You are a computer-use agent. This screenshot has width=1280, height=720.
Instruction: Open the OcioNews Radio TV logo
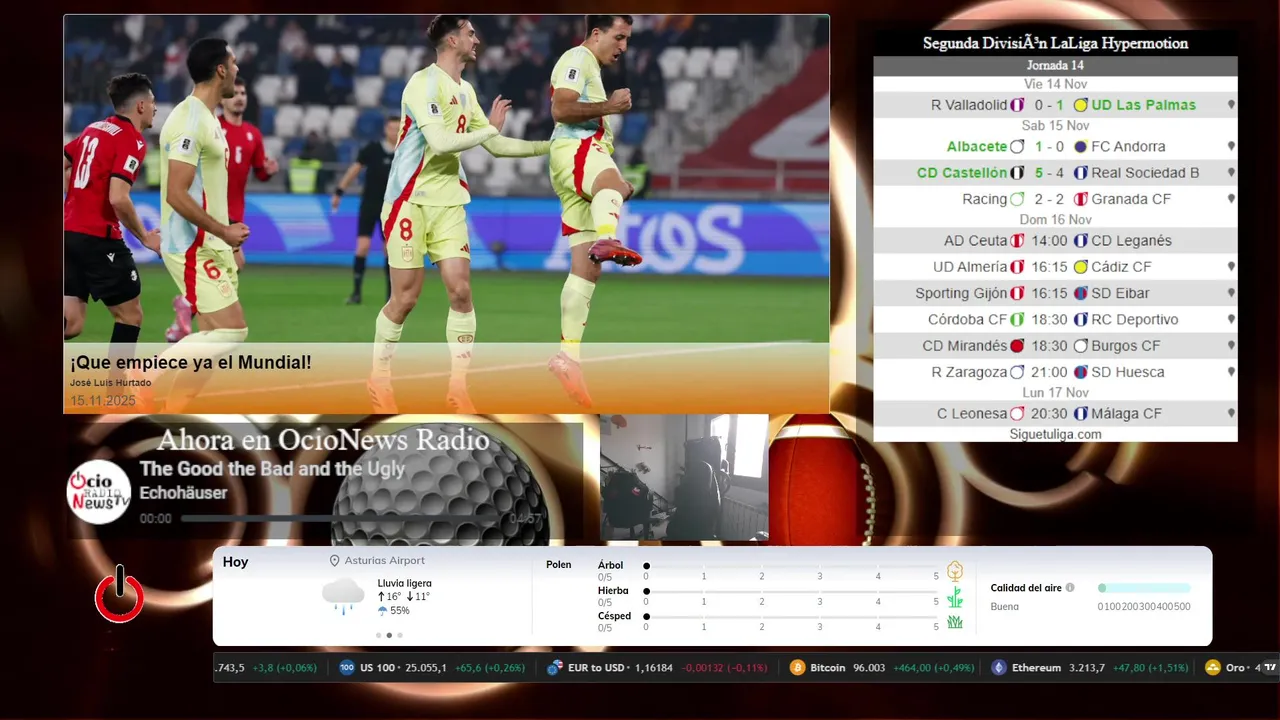(x=99, y=492)
